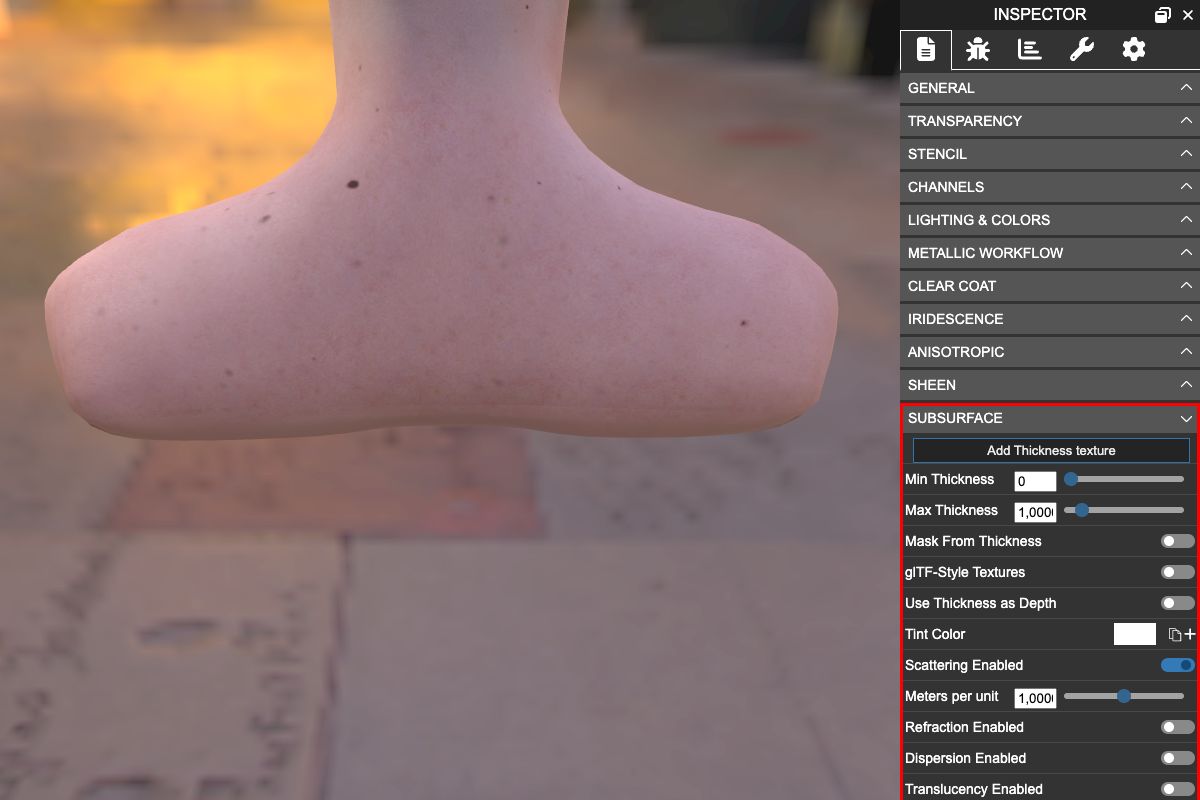Image resolution: width=1200 pixels, height=800 pixels.
Task: Open the Statistics tab with chart icon
Action: (x=1029, y=49)
